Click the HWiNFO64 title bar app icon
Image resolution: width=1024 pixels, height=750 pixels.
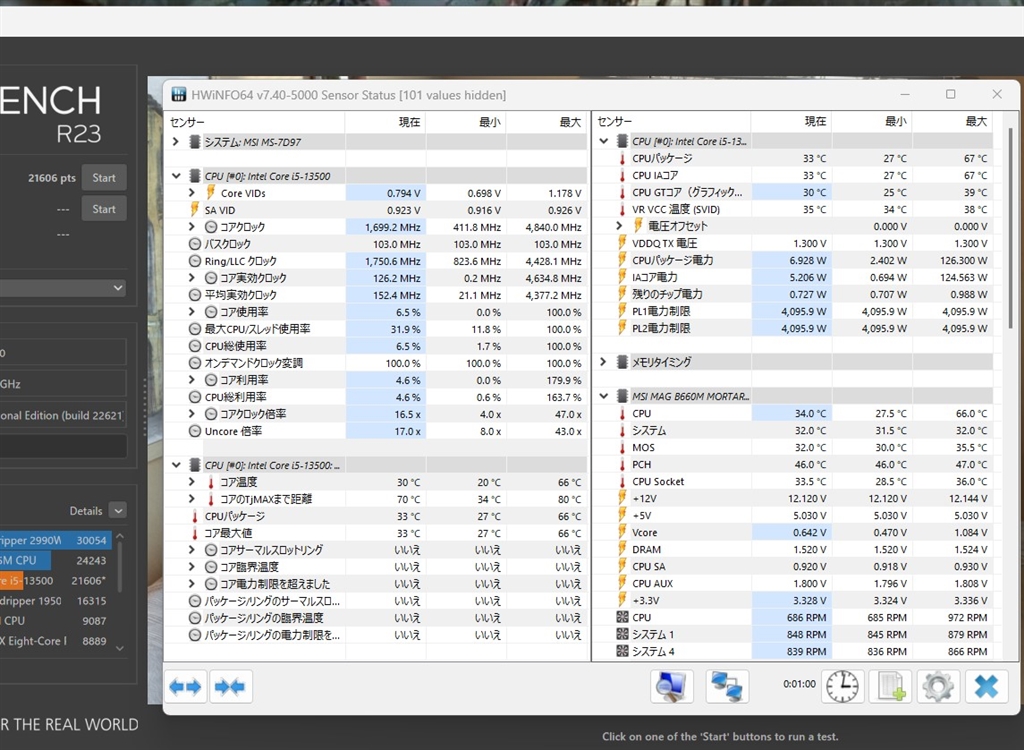pyautogui.click(x=178, y=95)
